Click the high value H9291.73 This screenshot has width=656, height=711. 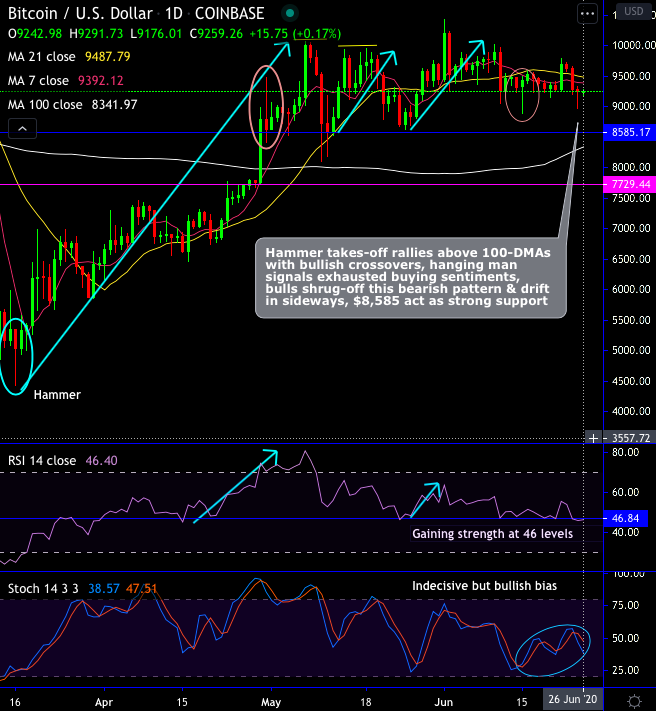pyautogui.click(x=97, y=34)
